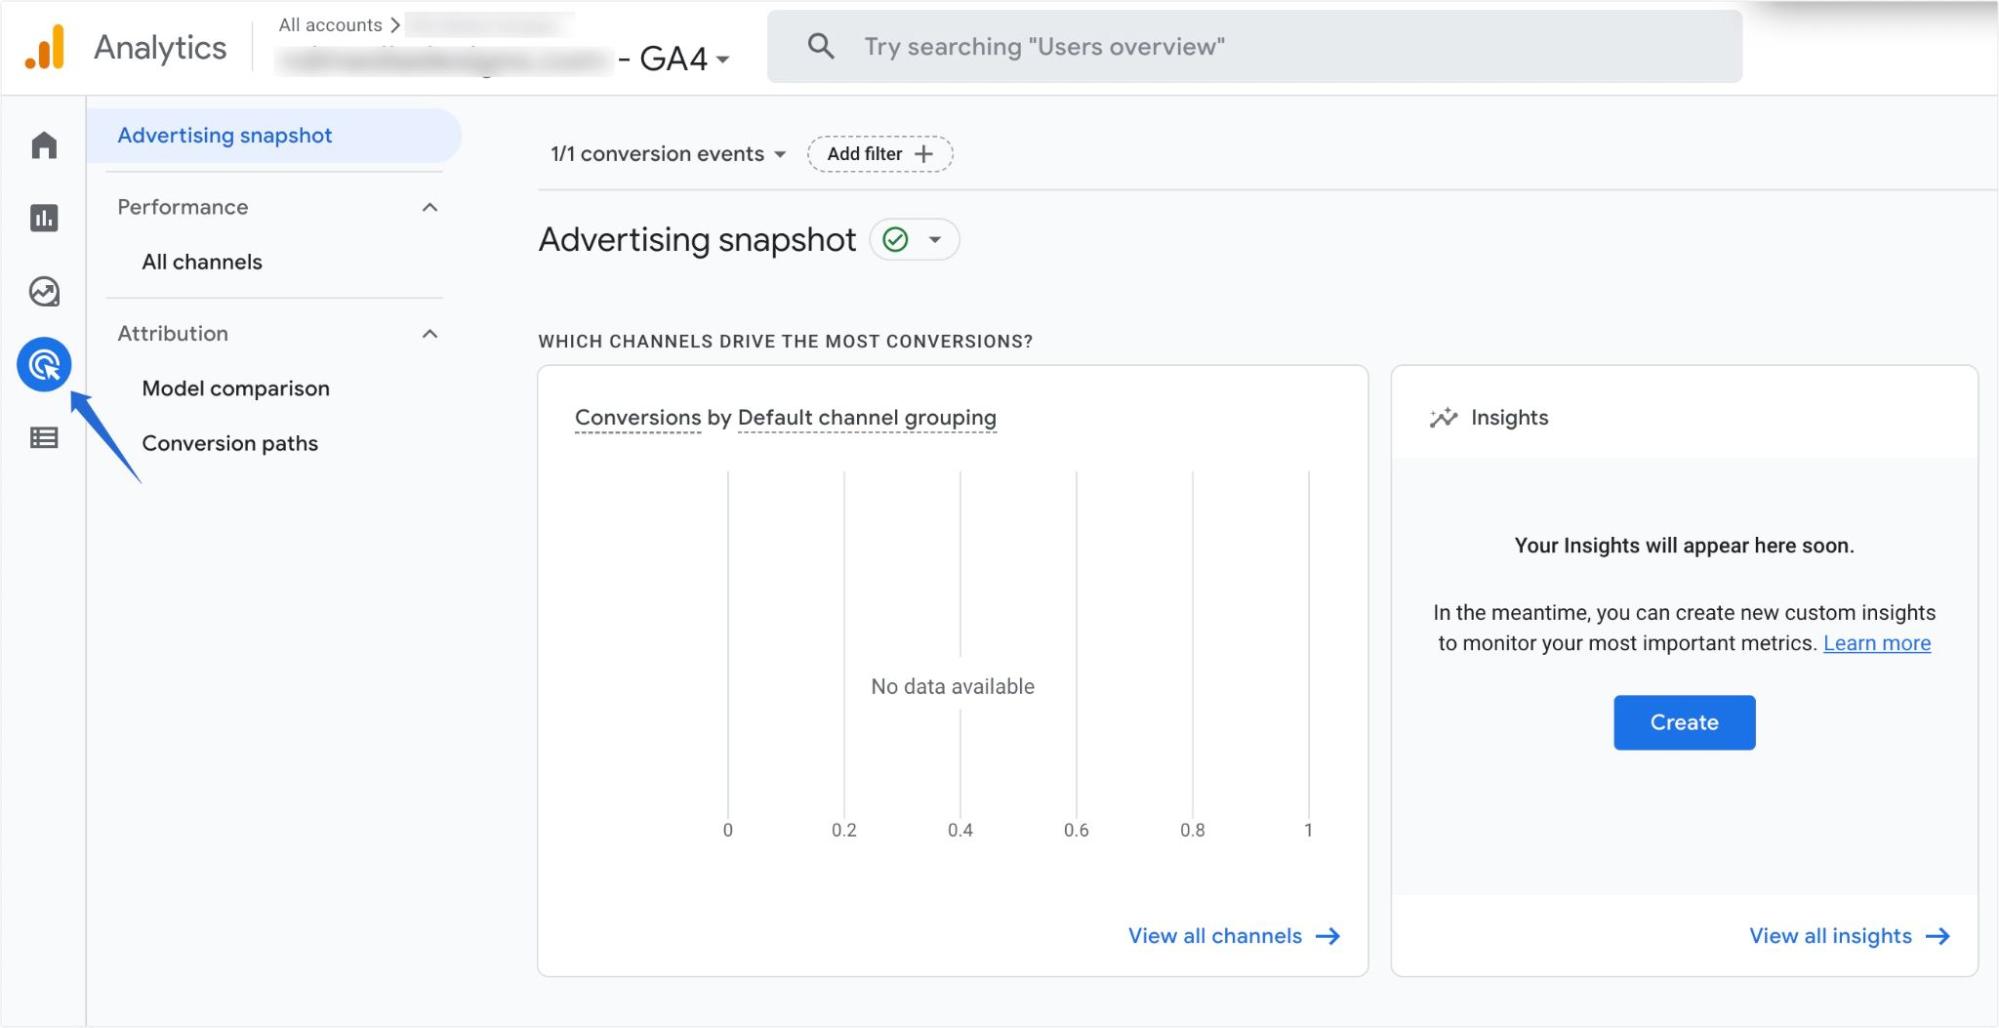The height and width of the screenshot is (1028, 1999).
Task: Click the Analytics product name
Action: pyautogui.click(x=160, y=48)
